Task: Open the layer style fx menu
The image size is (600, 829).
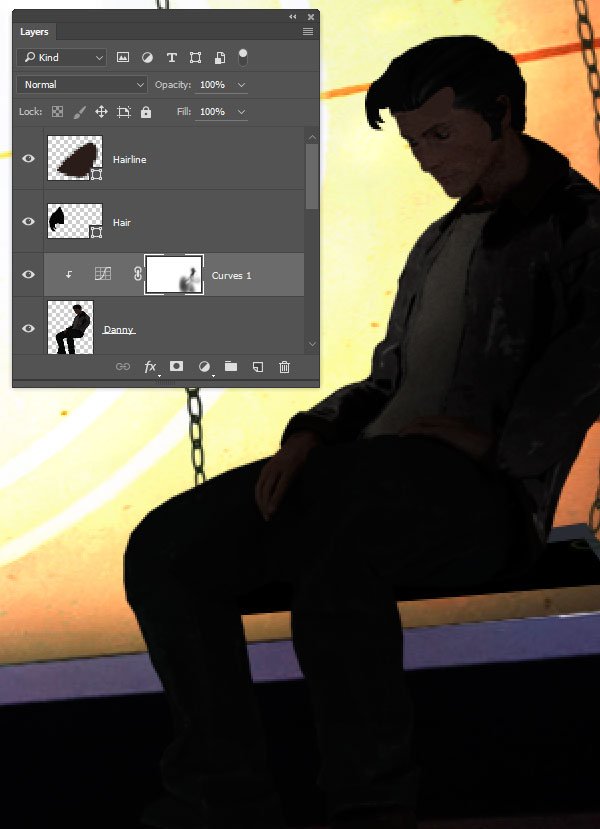Action: (151, 366)
